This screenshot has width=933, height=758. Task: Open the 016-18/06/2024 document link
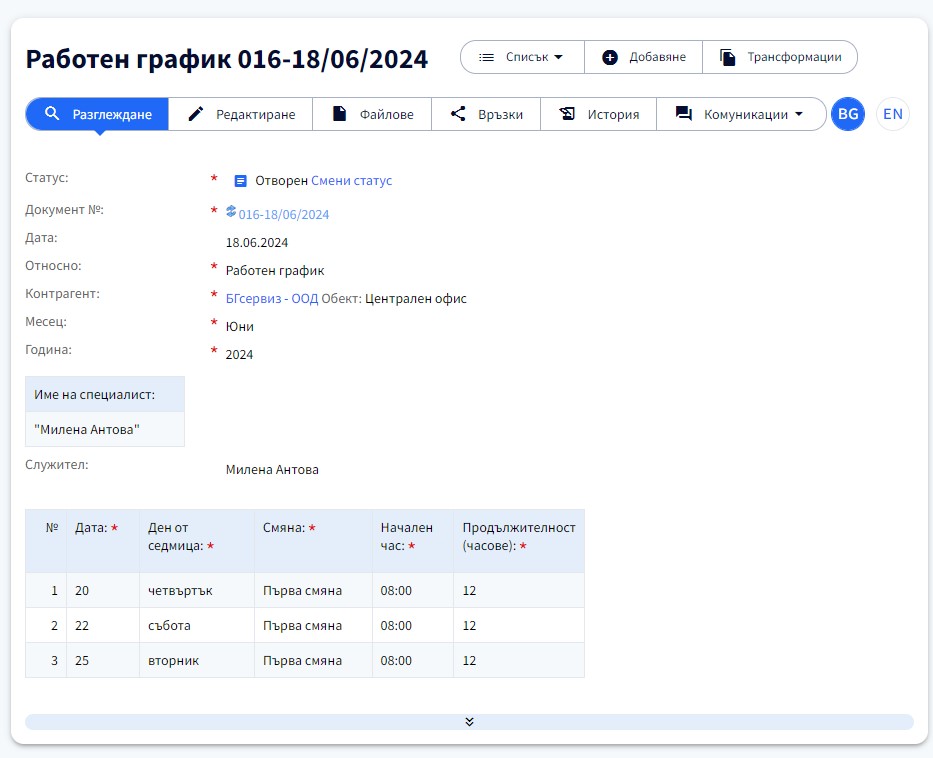(x=284, y=215)
